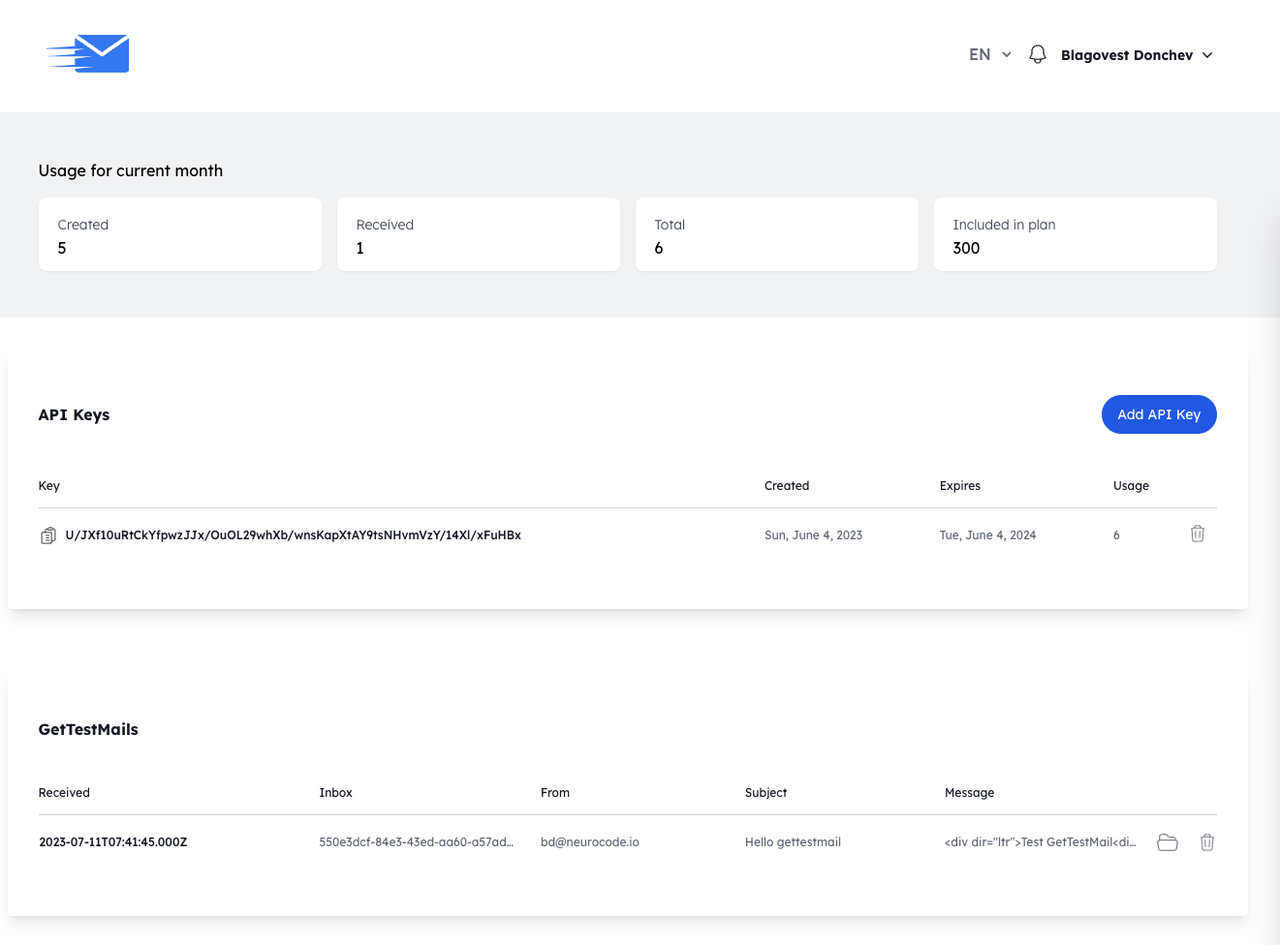
Task: Open the notifications bell
Action: (1038, 54)
